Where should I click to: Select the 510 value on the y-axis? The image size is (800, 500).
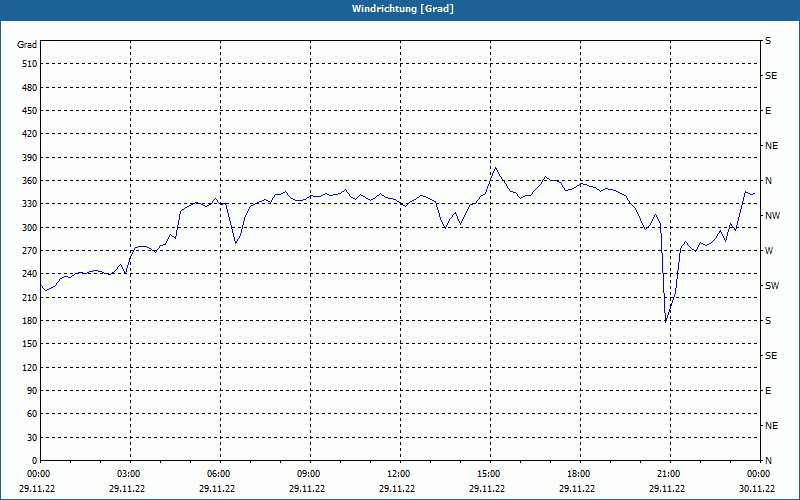click(30, 64)
